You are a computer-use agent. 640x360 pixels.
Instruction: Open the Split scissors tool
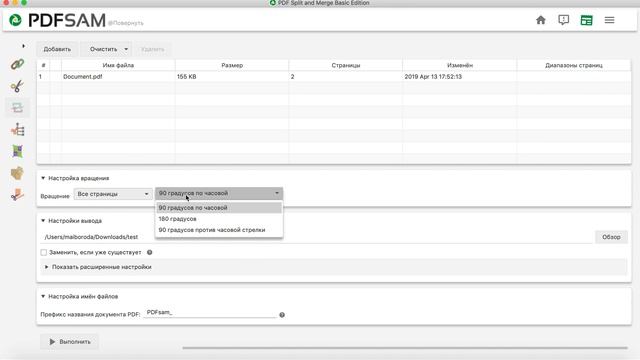pyautogui.click(x=17, y=86)
